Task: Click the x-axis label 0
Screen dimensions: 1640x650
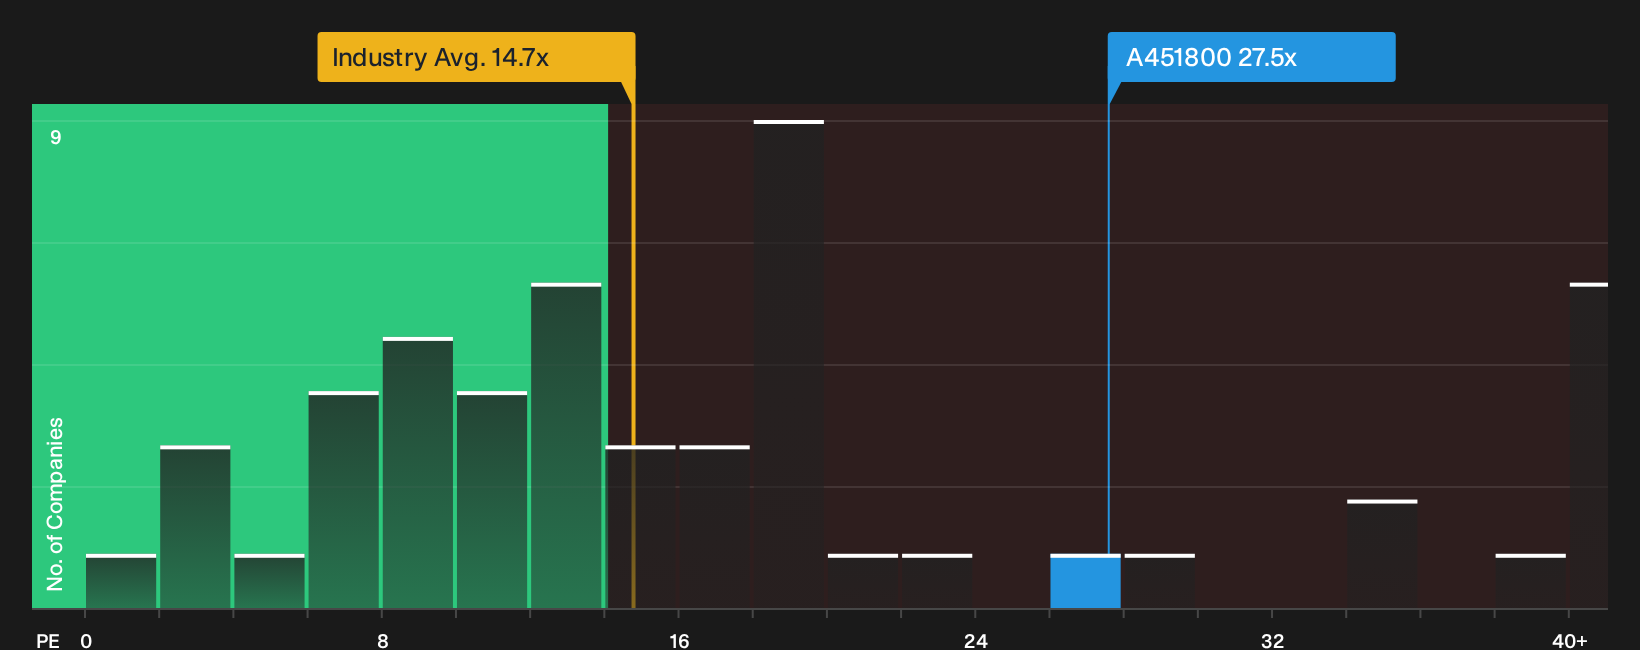Action: tap(86, 640)
